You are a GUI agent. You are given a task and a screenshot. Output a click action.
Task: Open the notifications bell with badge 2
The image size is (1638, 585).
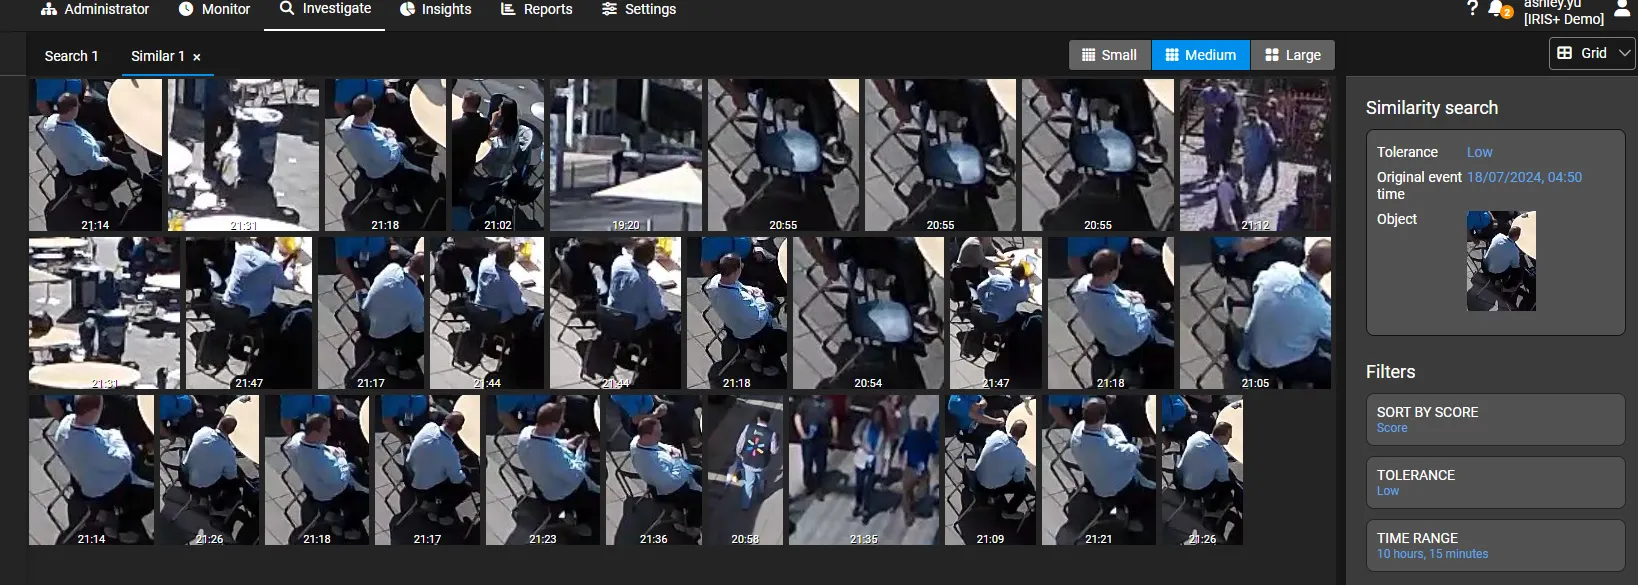pyautogui.click(x=1500, y=9)
